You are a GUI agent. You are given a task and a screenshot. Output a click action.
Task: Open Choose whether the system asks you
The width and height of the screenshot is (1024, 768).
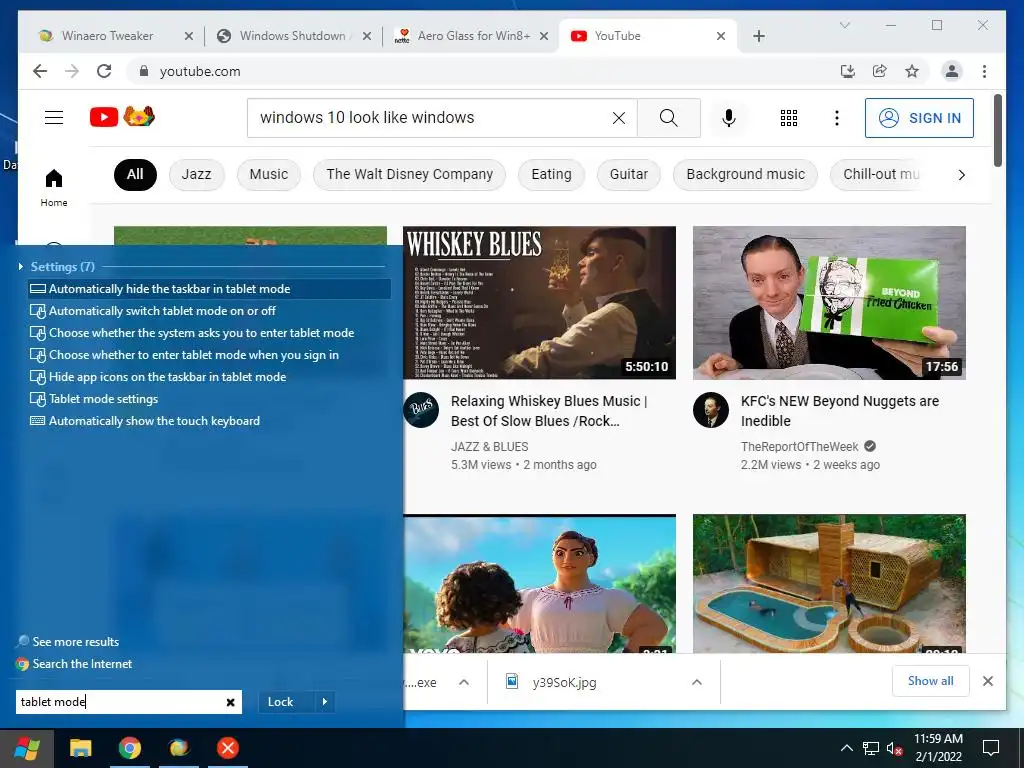pyautogui.click(x=209, y=333)
